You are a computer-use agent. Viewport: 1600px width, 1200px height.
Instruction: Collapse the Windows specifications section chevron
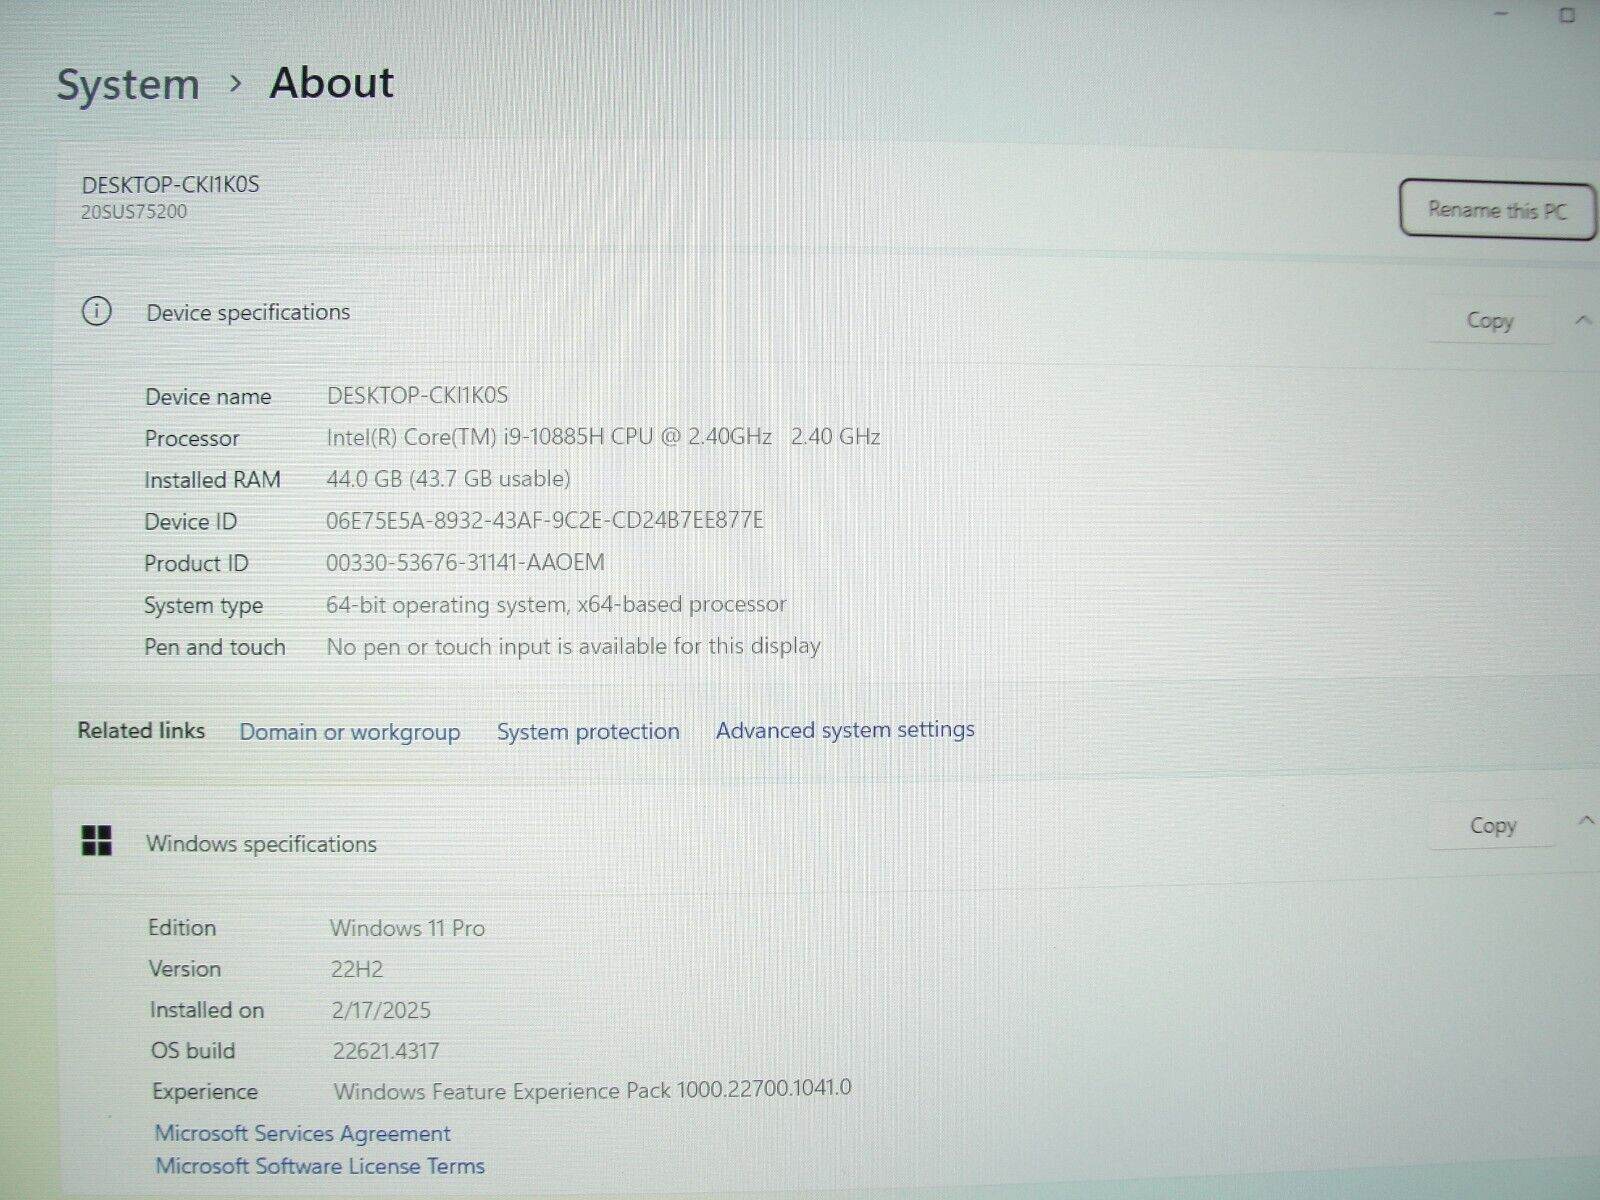(1586, 821)
